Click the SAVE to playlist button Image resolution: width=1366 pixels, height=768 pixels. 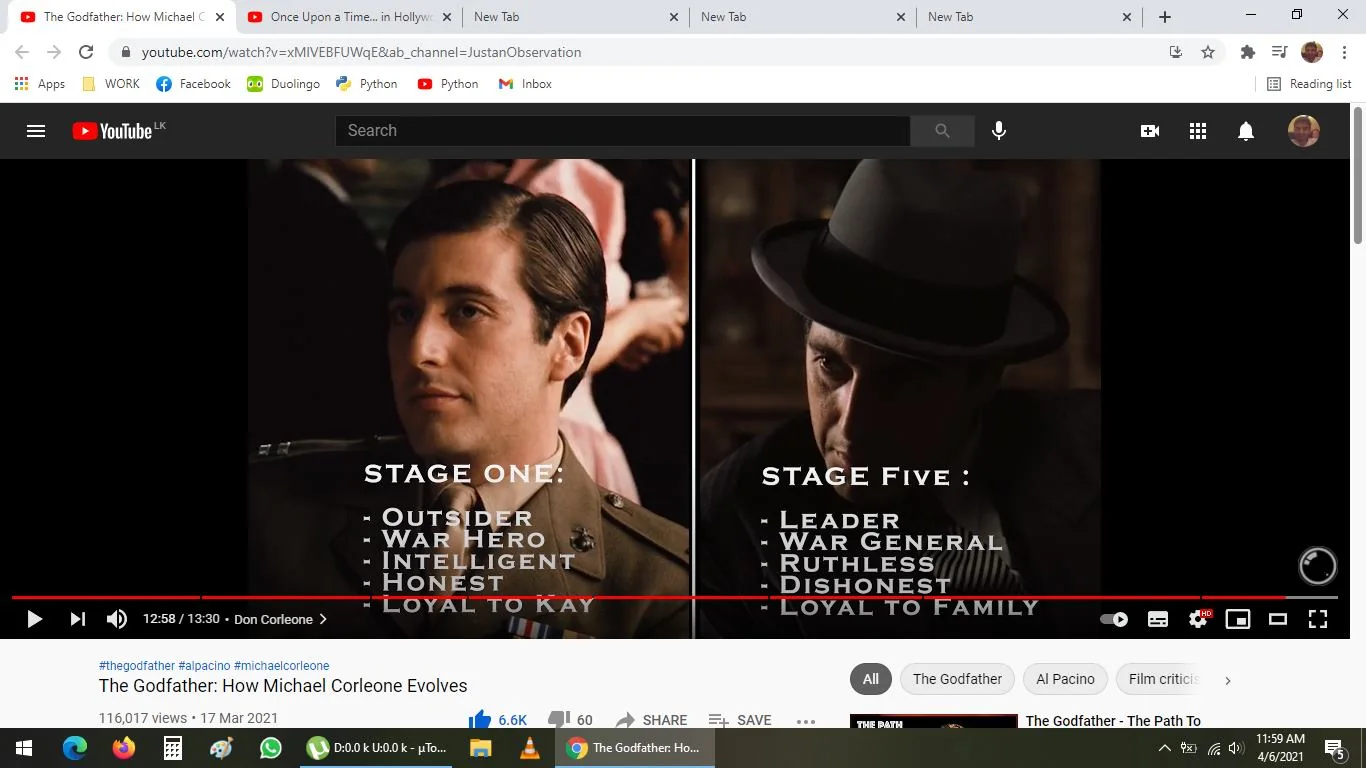[740, 720]
